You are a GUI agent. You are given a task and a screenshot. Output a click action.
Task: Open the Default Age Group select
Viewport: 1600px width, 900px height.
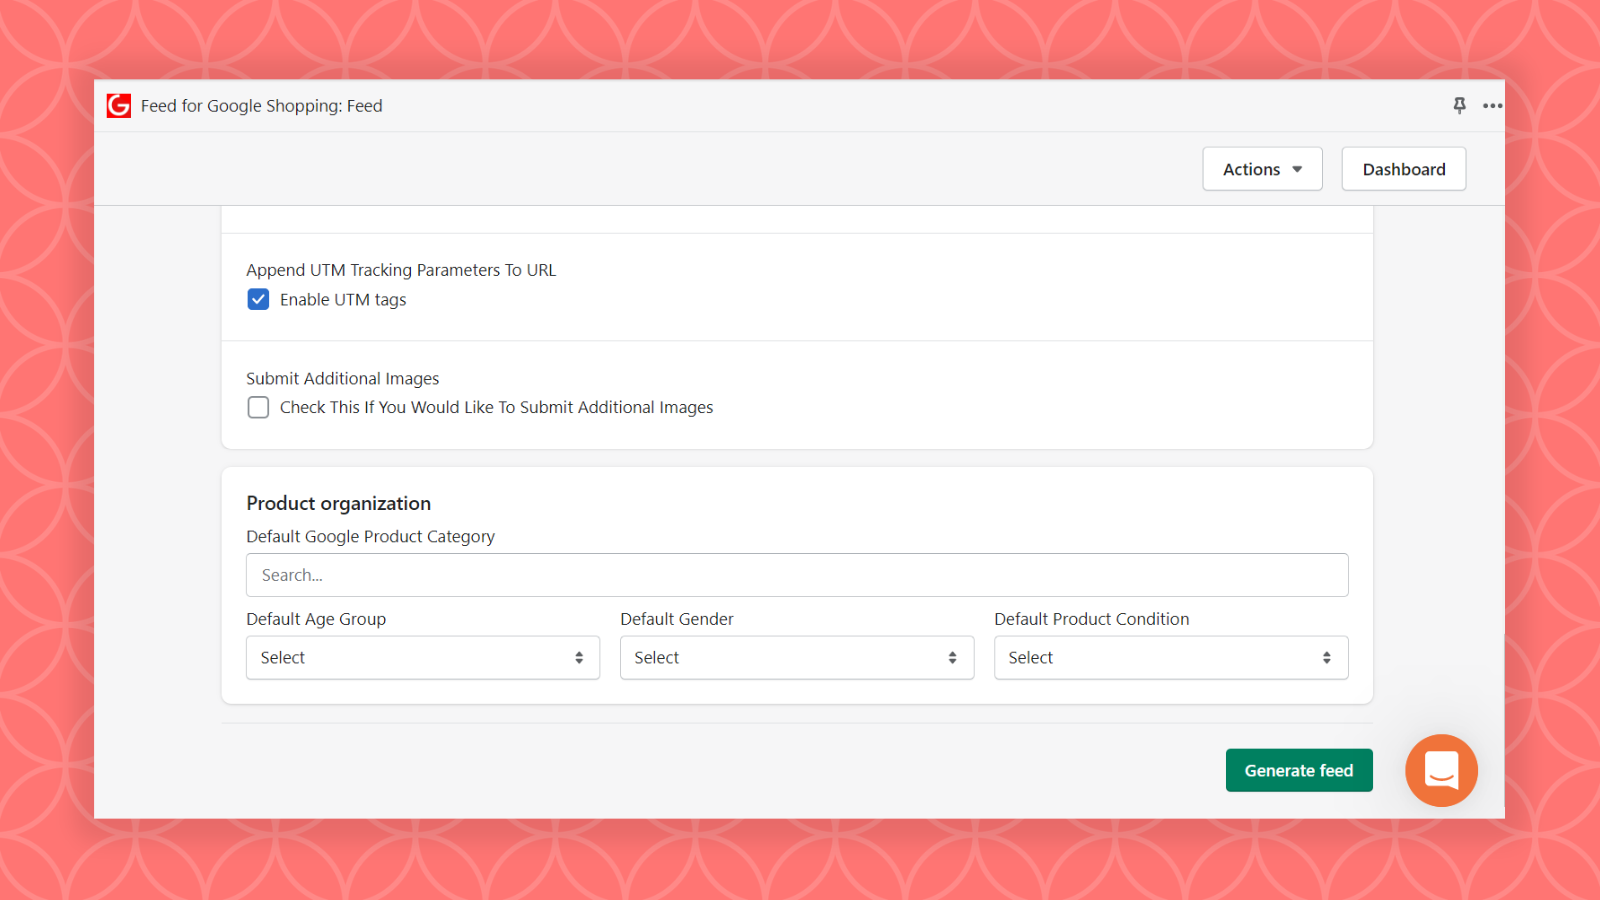(422, 657)
